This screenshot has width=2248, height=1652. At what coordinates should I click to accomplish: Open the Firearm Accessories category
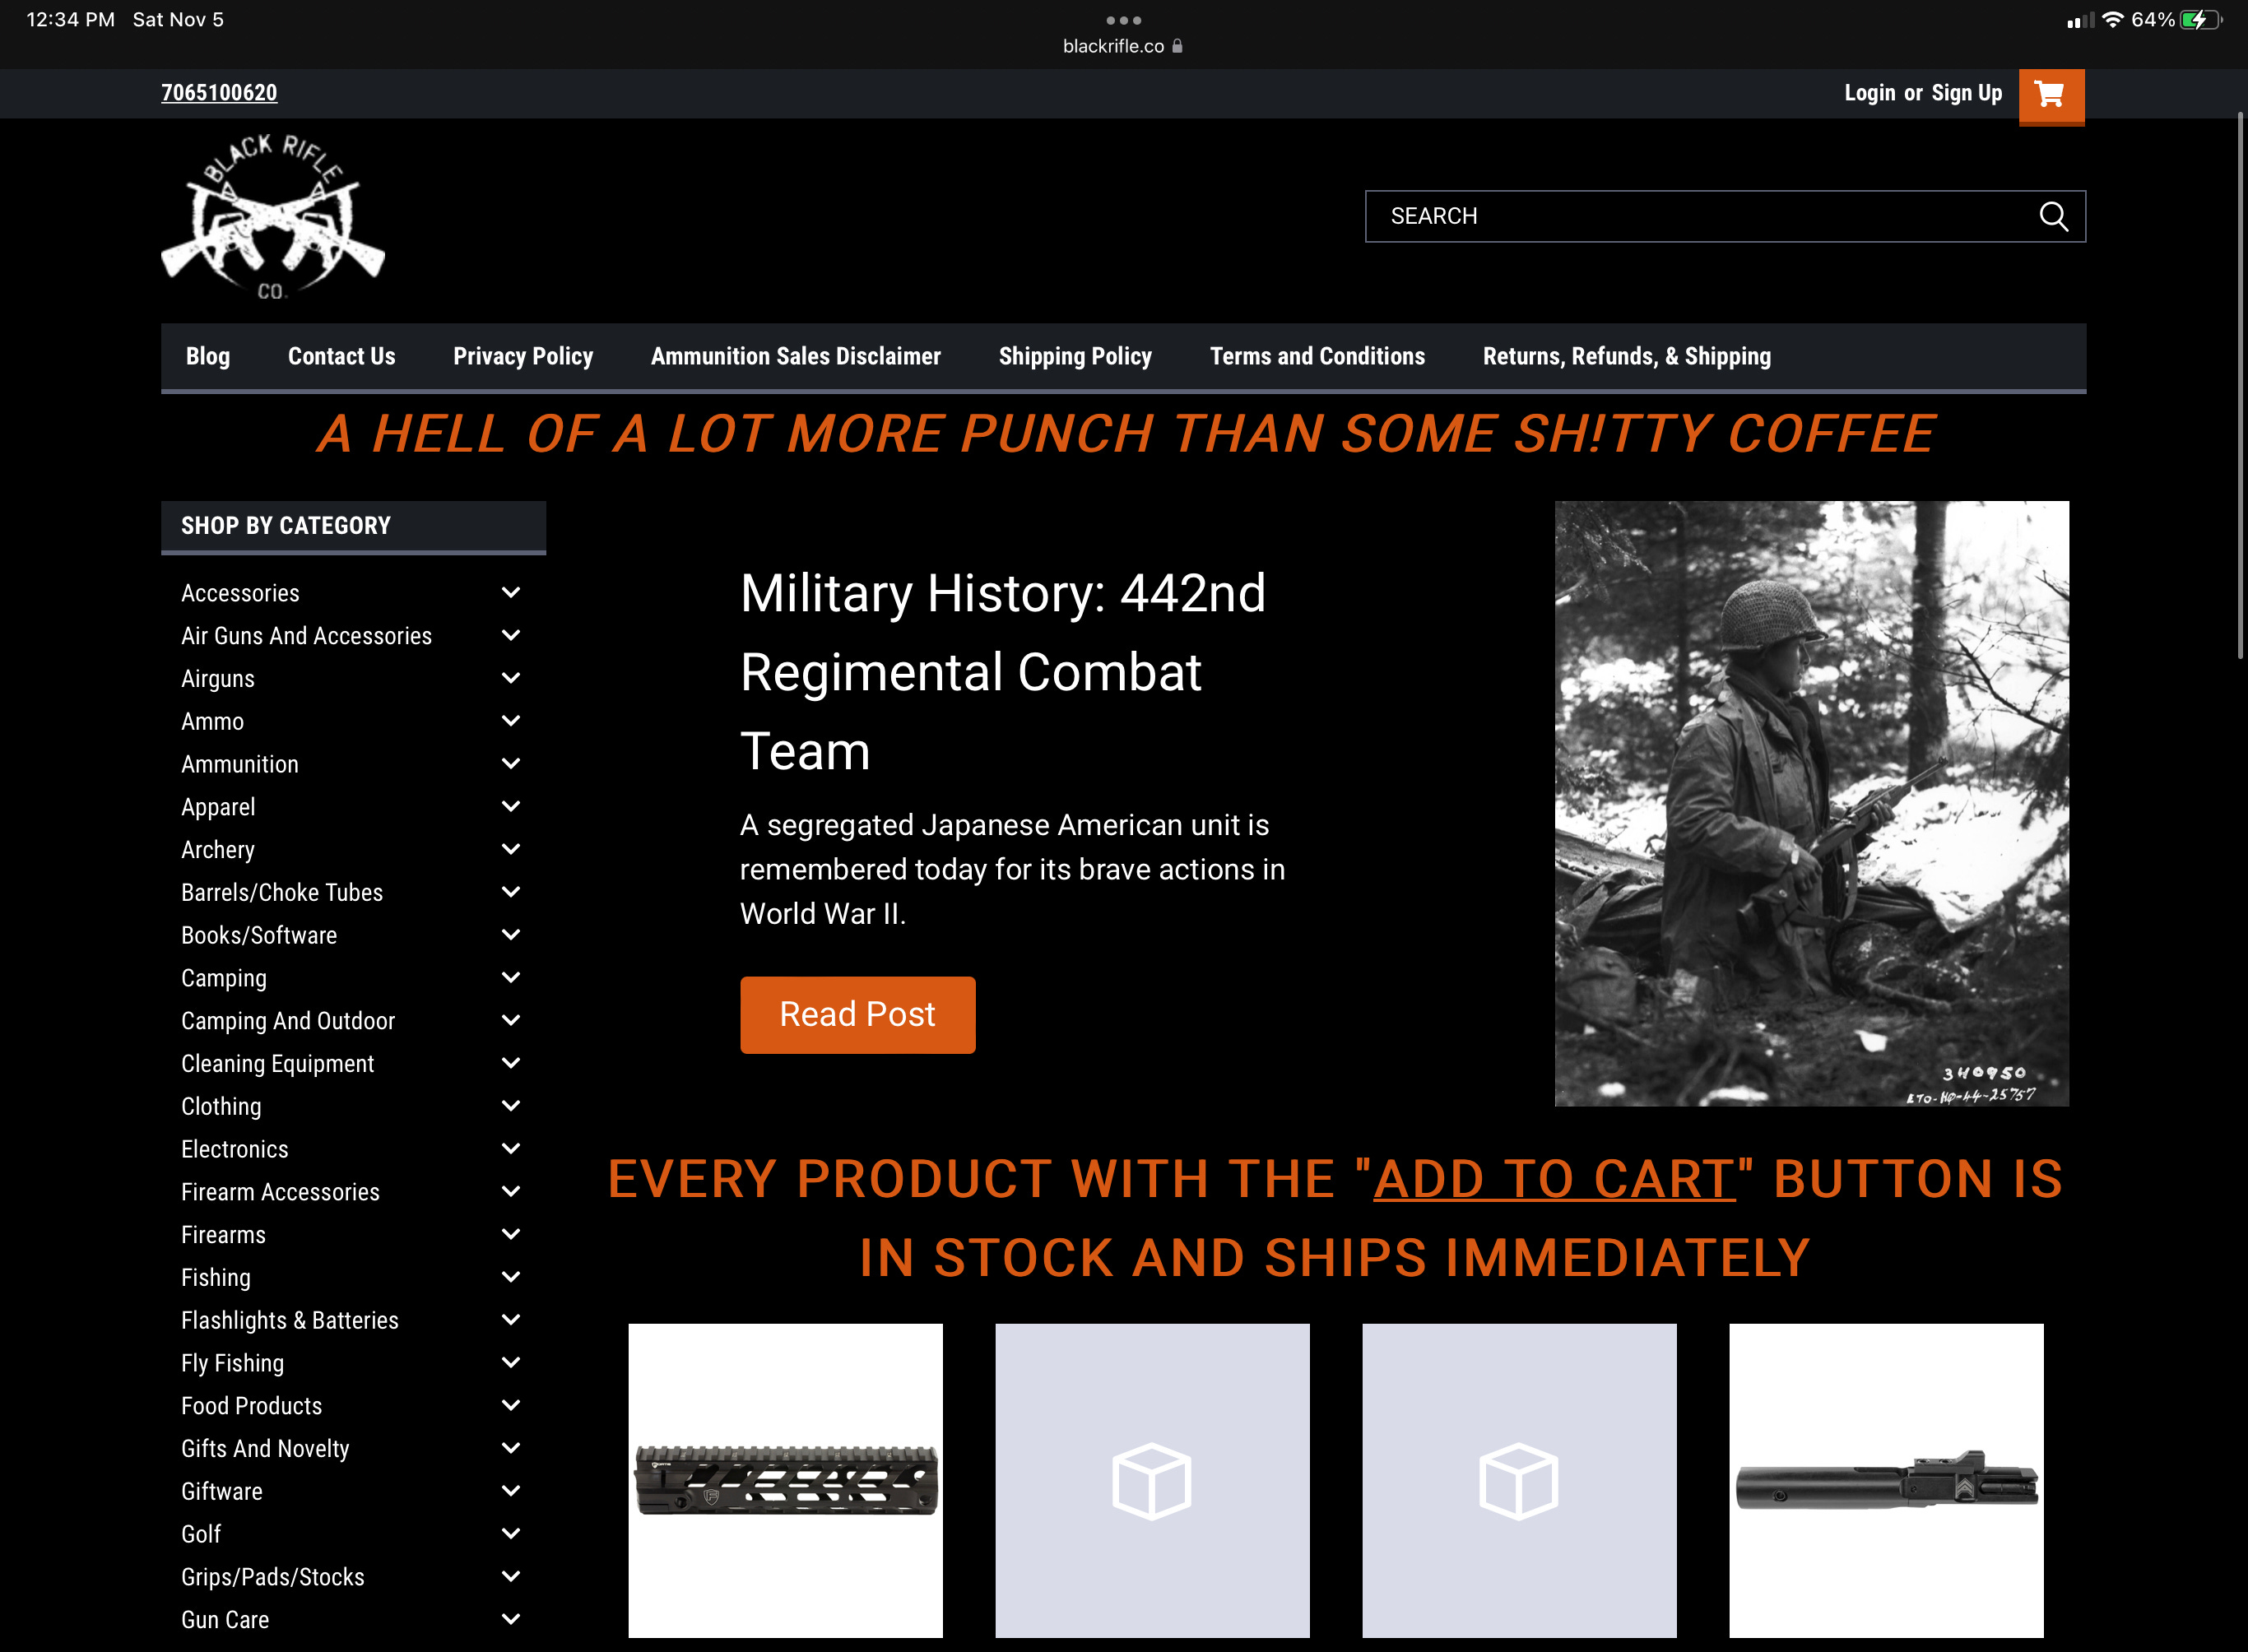point(280,1192)
